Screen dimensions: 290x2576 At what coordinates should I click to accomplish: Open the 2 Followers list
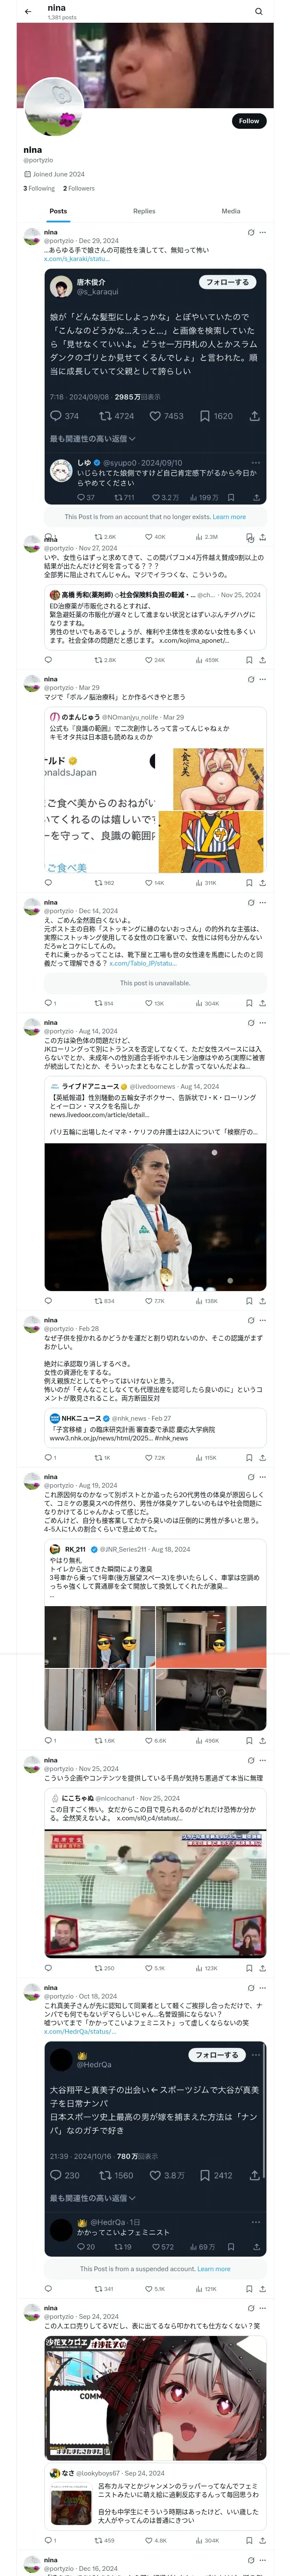(79, 188)
